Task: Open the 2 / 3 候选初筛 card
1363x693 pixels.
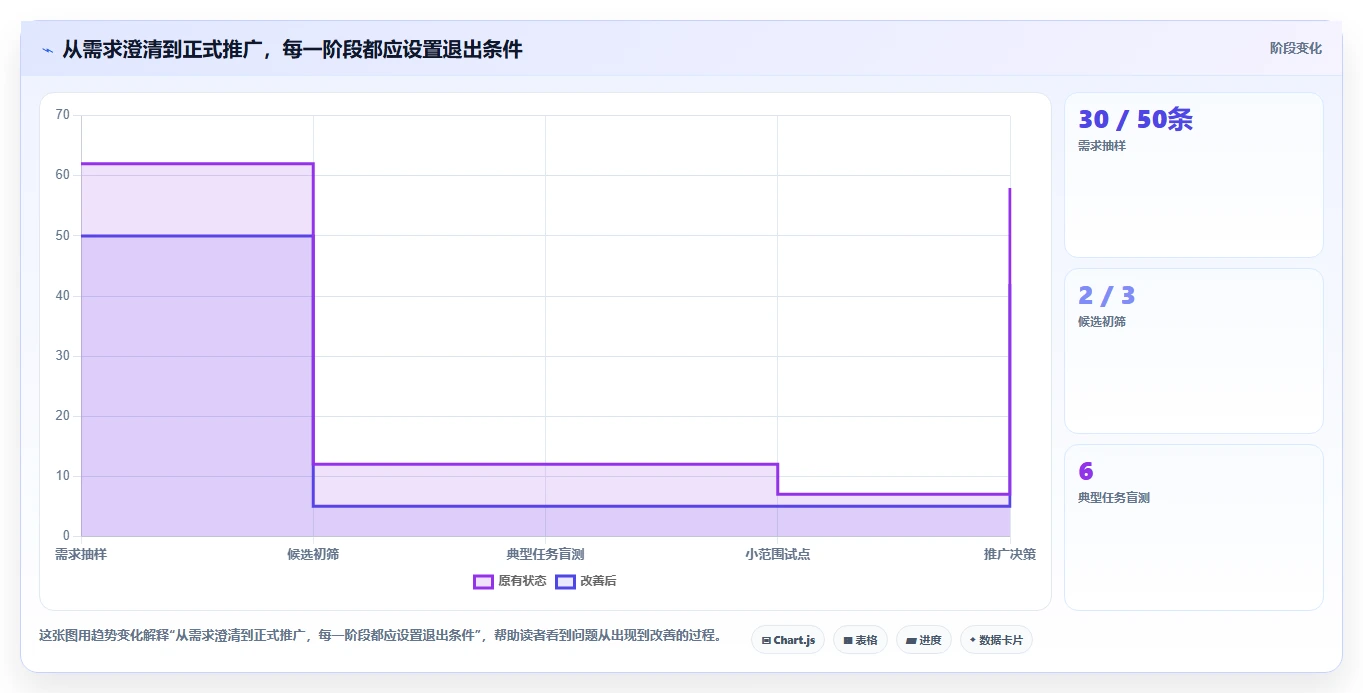Action: pos(1194,351)
